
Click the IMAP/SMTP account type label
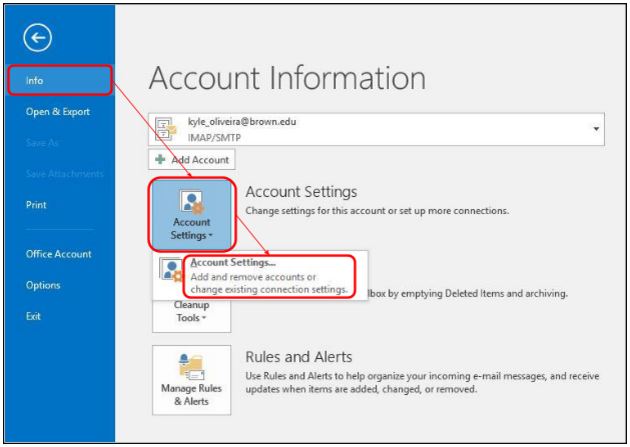214,138
